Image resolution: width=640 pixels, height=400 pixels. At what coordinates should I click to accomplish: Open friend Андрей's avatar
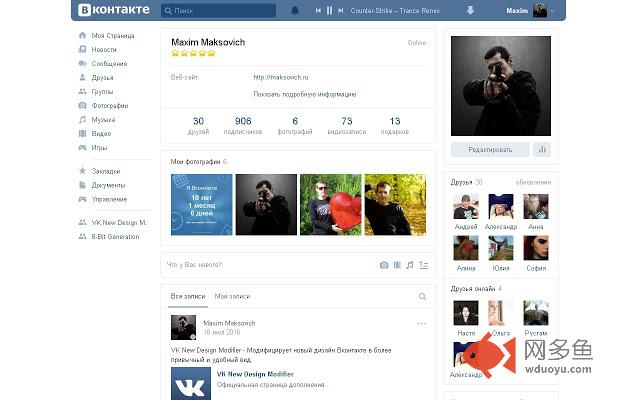pos(466,207)
